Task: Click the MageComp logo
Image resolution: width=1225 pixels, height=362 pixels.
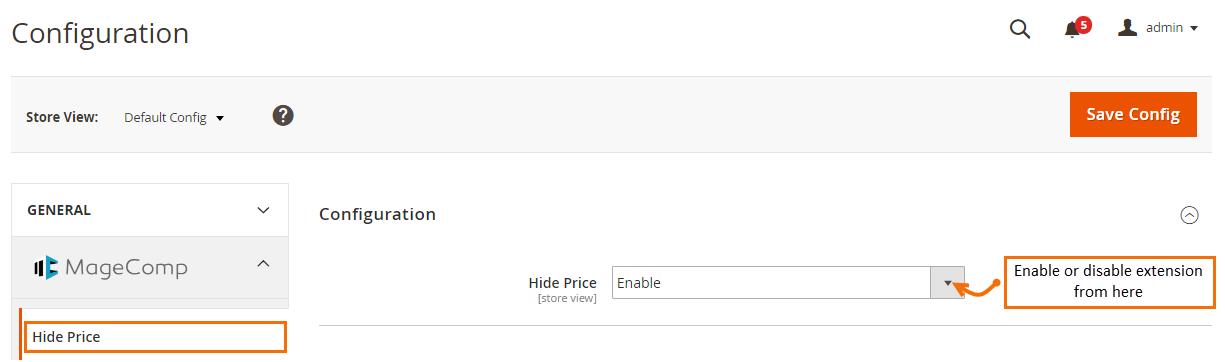Action: [x=110, y=267]
